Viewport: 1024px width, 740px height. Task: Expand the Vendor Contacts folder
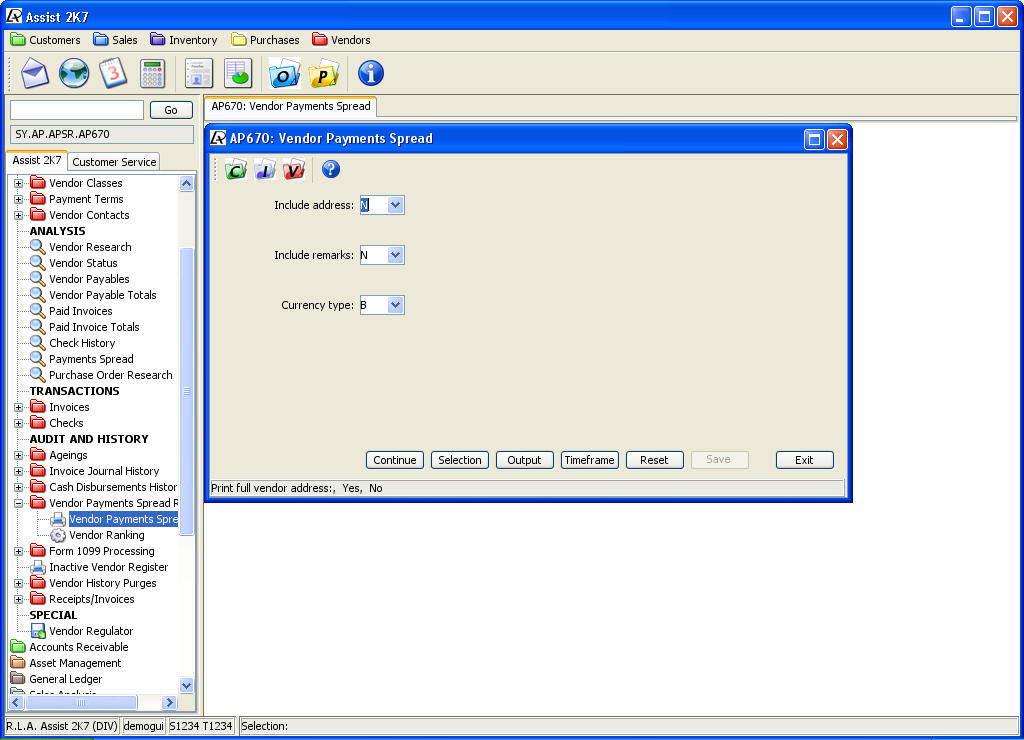pyautogui.click(x=18, y=216)
